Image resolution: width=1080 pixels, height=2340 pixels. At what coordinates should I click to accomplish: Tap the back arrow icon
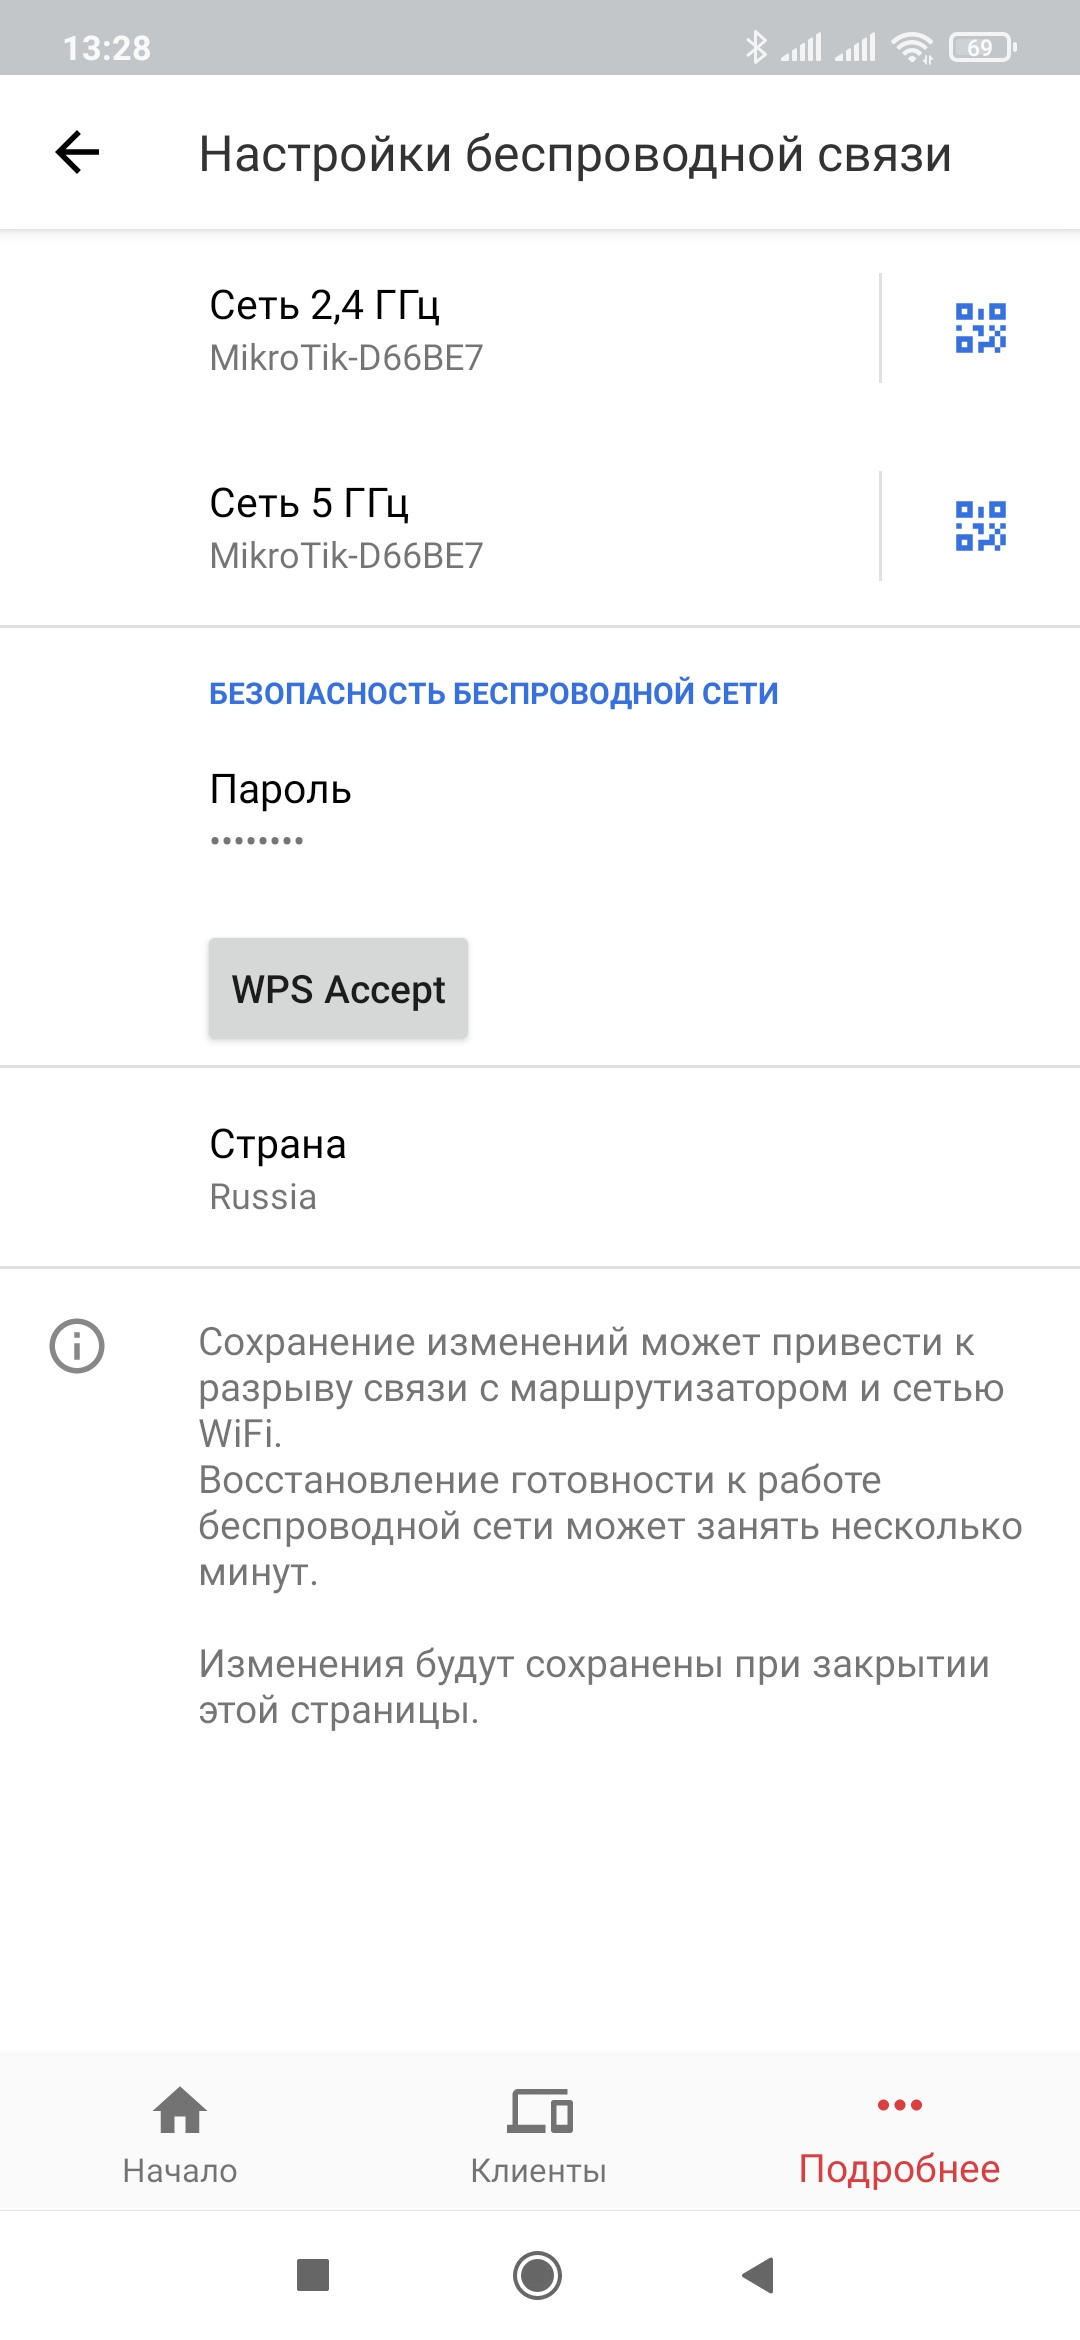pos(77,153)
